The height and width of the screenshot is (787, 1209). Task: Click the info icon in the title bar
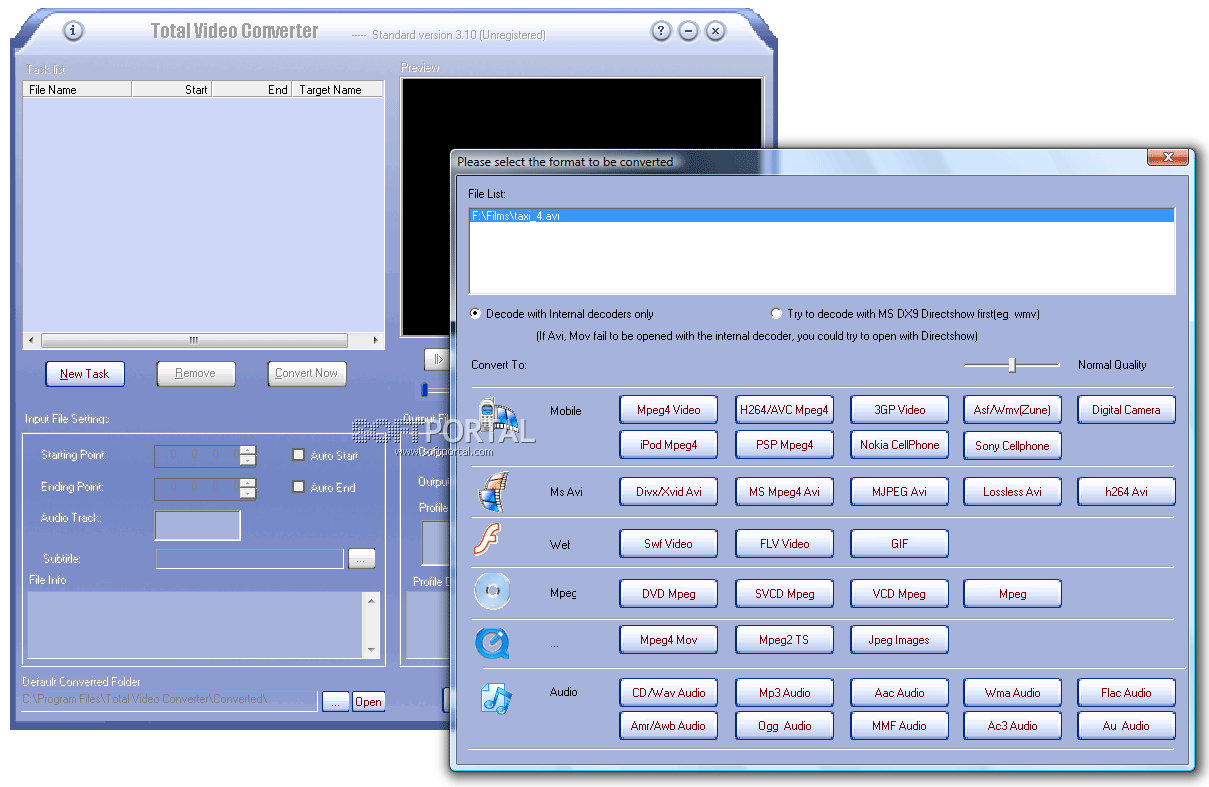coord(72,31)
